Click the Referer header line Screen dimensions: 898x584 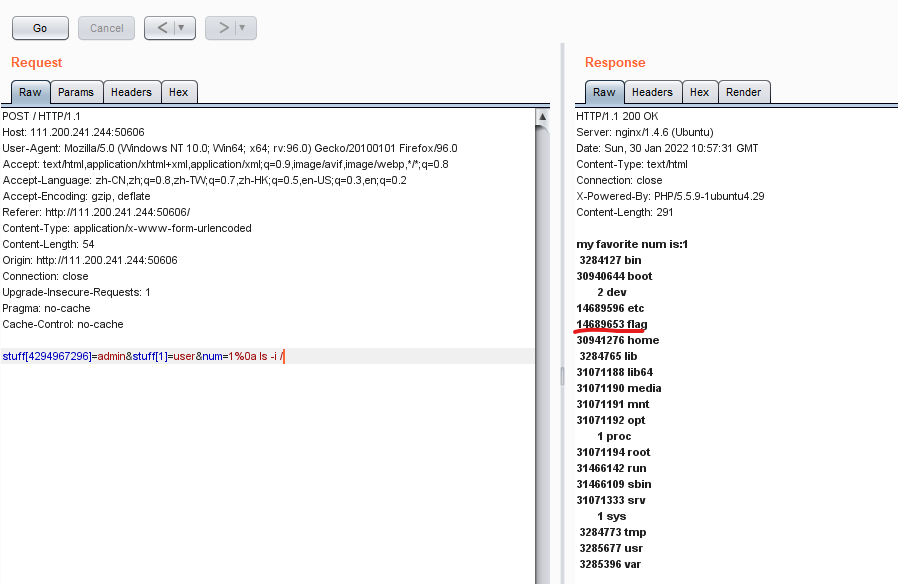point(96,212)
